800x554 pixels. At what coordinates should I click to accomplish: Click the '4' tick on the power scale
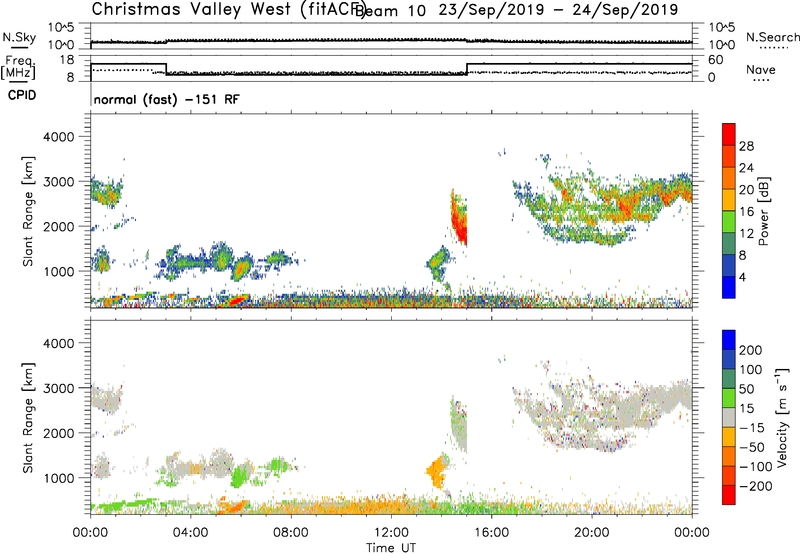coord(742,277)
